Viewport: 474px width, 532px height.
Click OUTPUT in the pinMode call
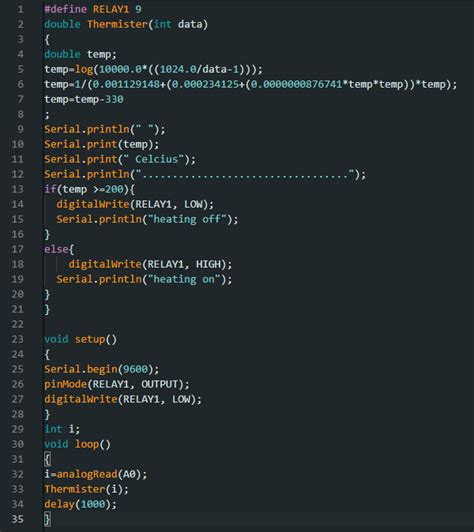coord(159,384)
